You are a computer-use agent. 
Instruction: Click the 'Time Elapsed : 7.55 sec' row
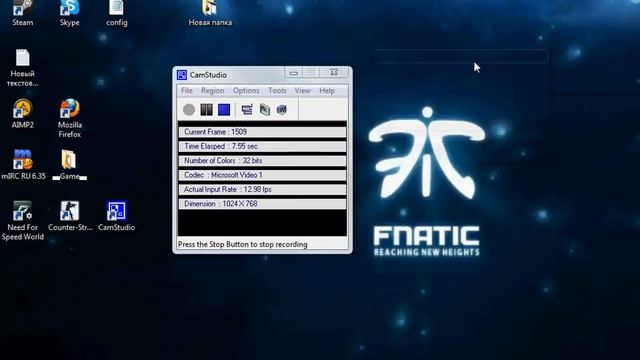pos(262,146)
